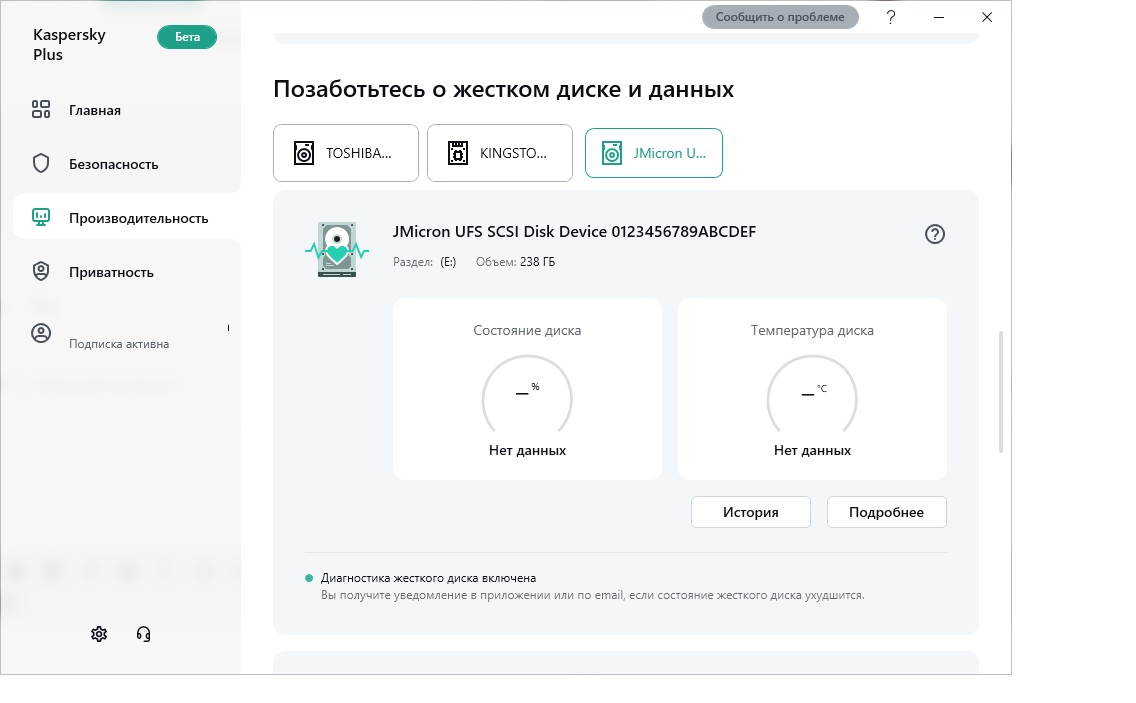Open the Подписка активна account entry
This screenshot has width=1136, height=703.
point(119,344)
